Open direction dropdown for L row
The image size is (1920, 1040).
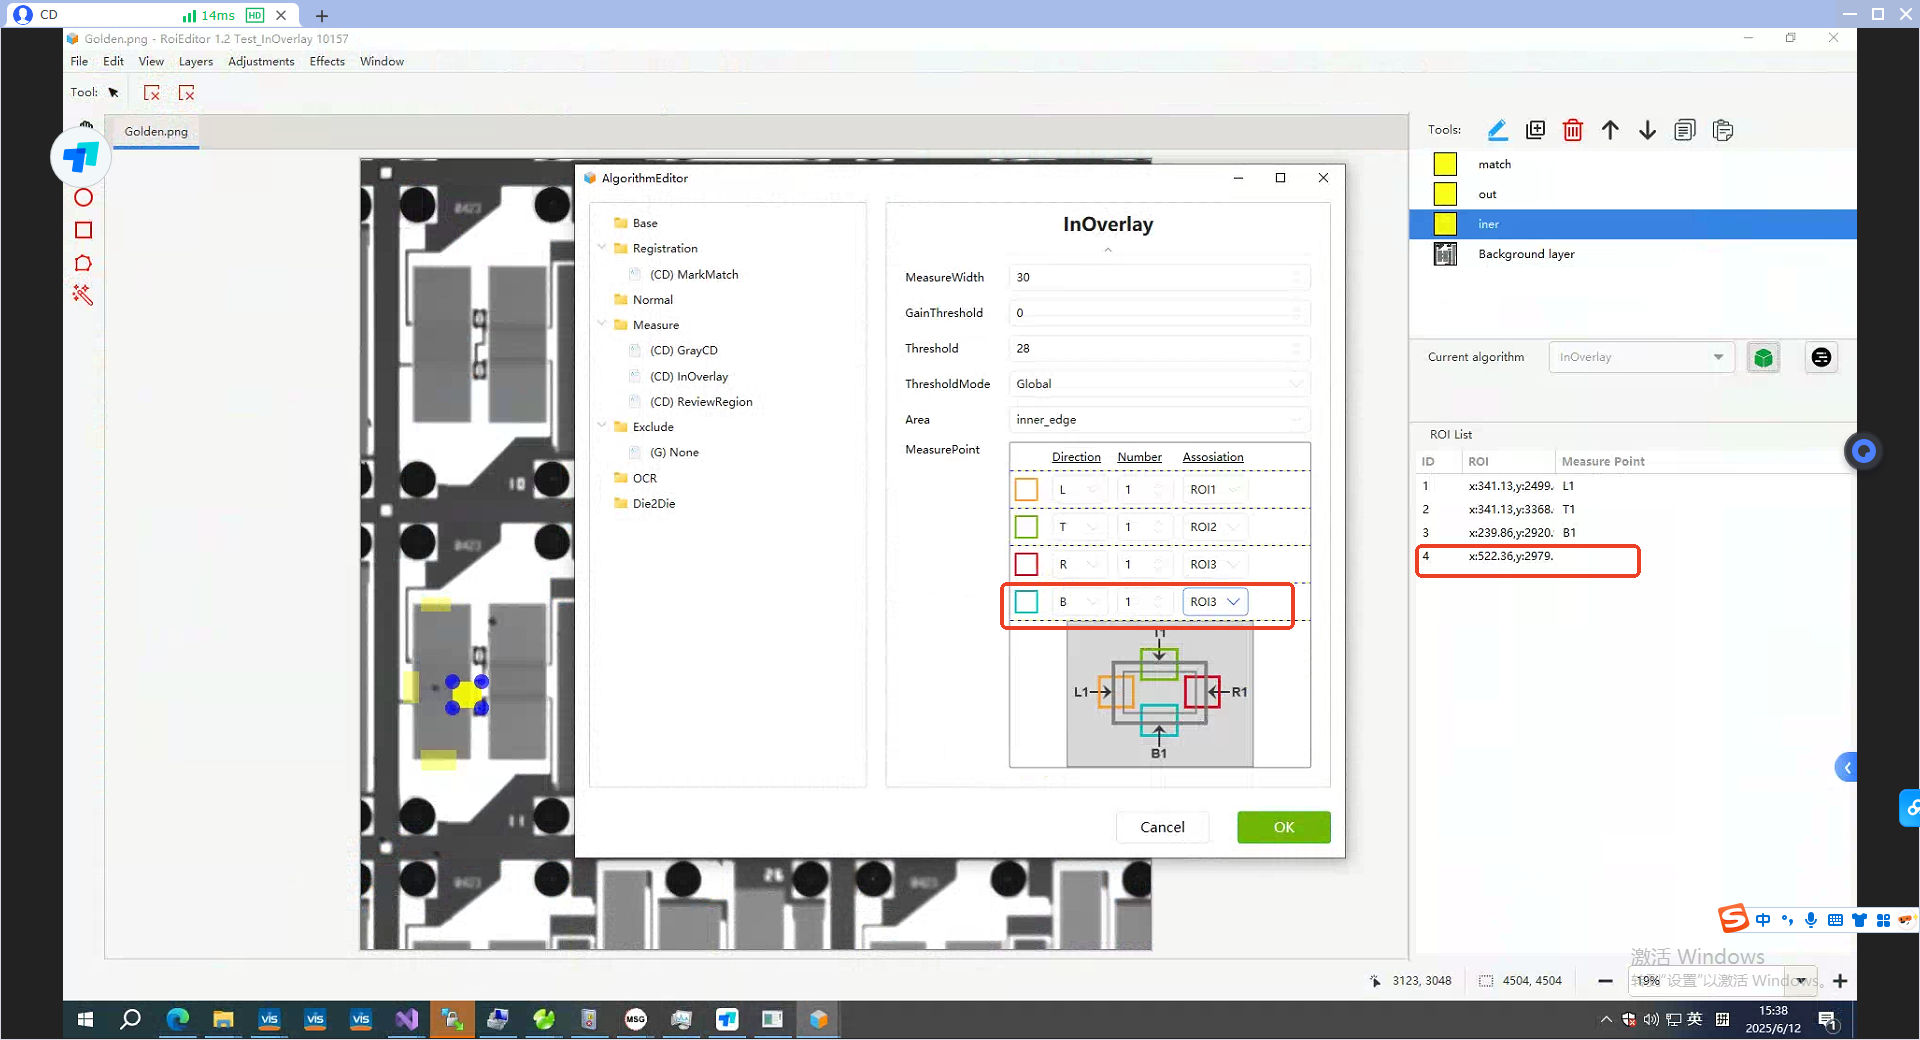[x=1078, y=490]
